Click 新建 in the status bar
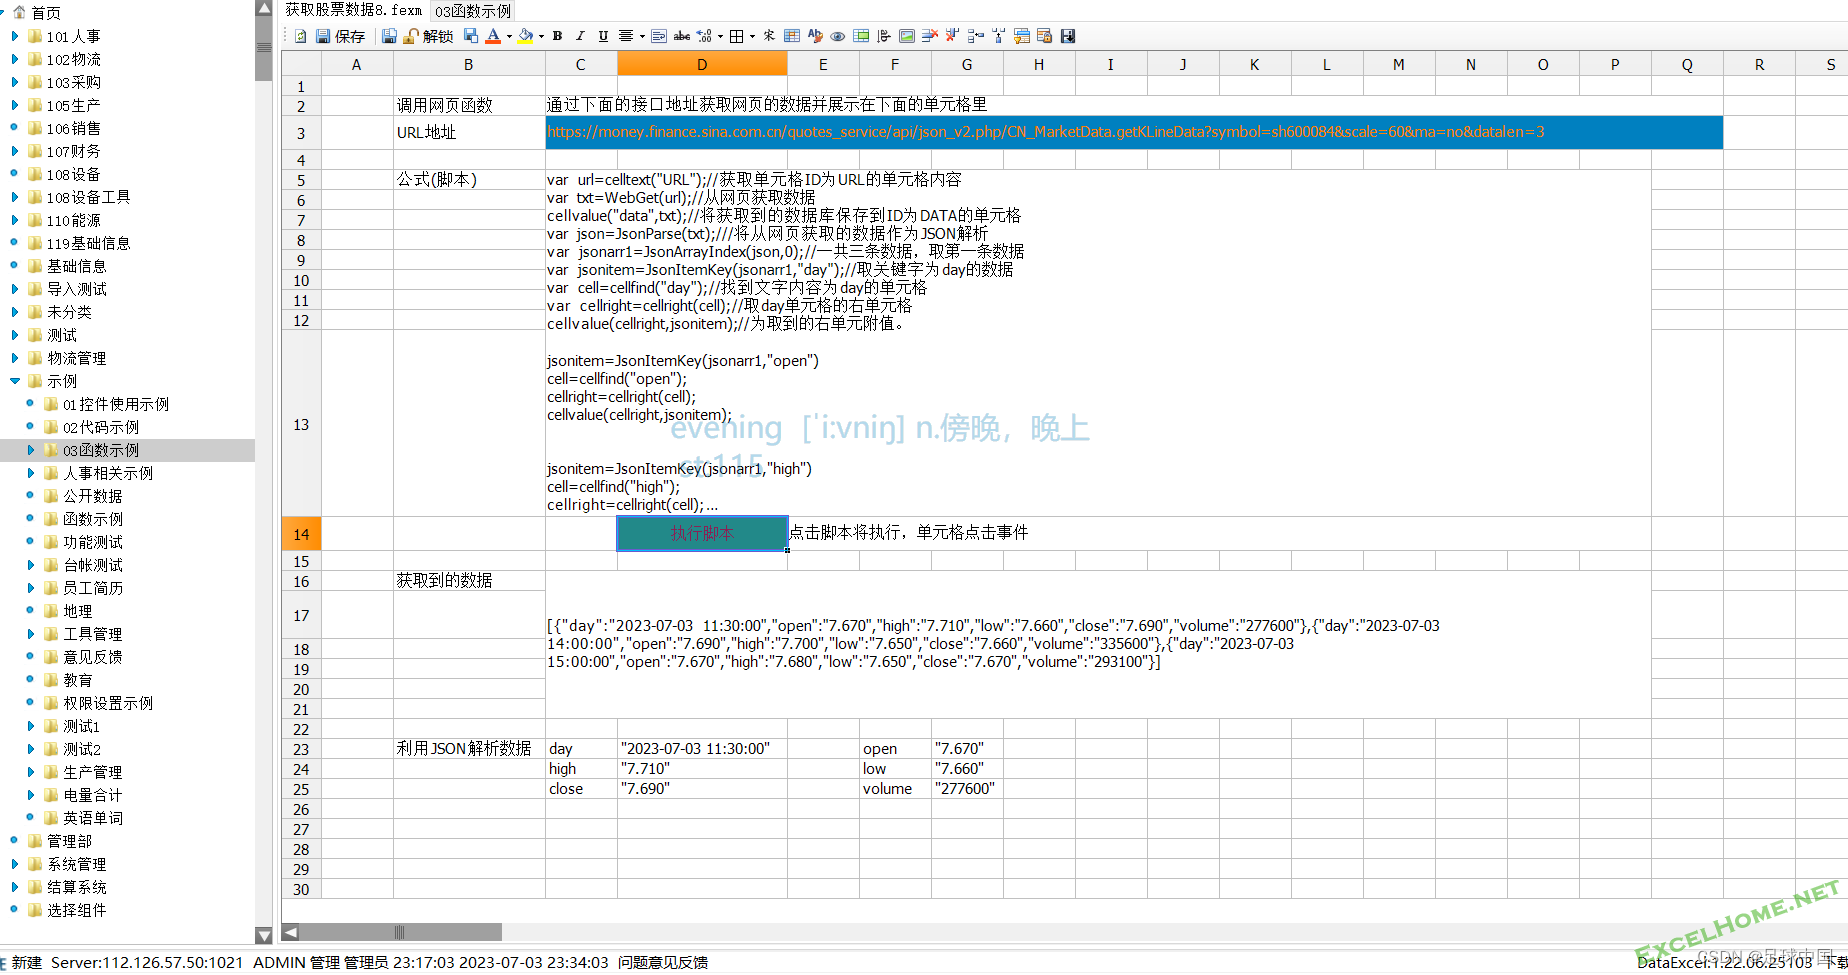The image size is (1848, 975). 27,962
